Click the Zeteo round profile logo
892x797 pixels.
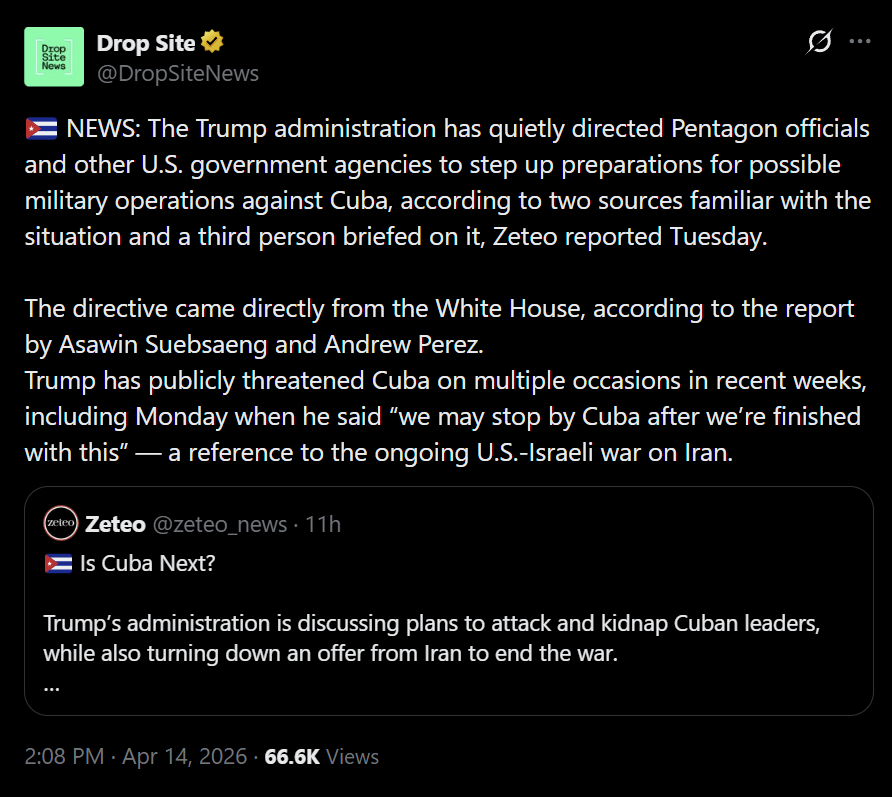pyautogui.click(x=61, y=524)
